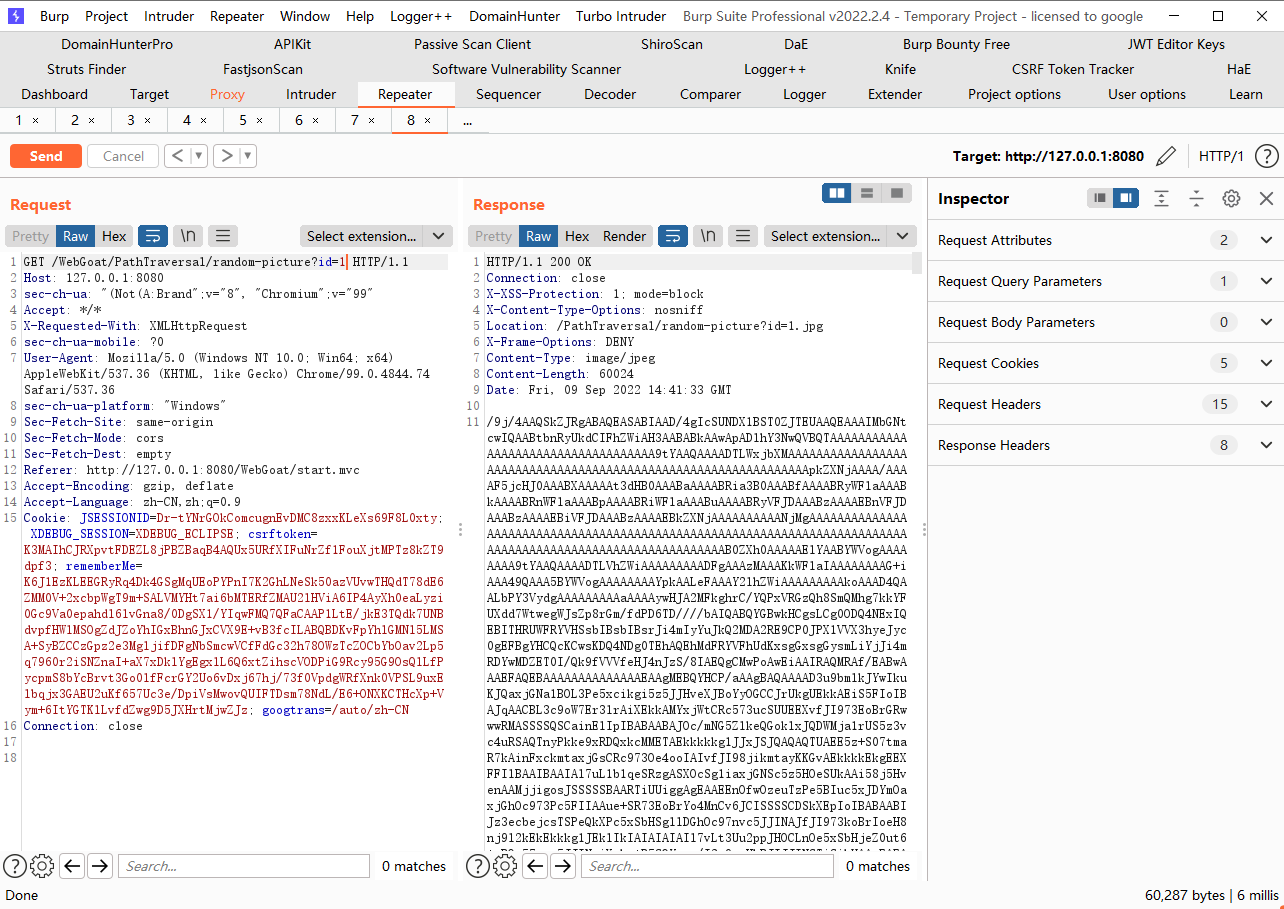Open request search settings gear
This screenshot has width=1284, height=909.
[x=42, y=866]
